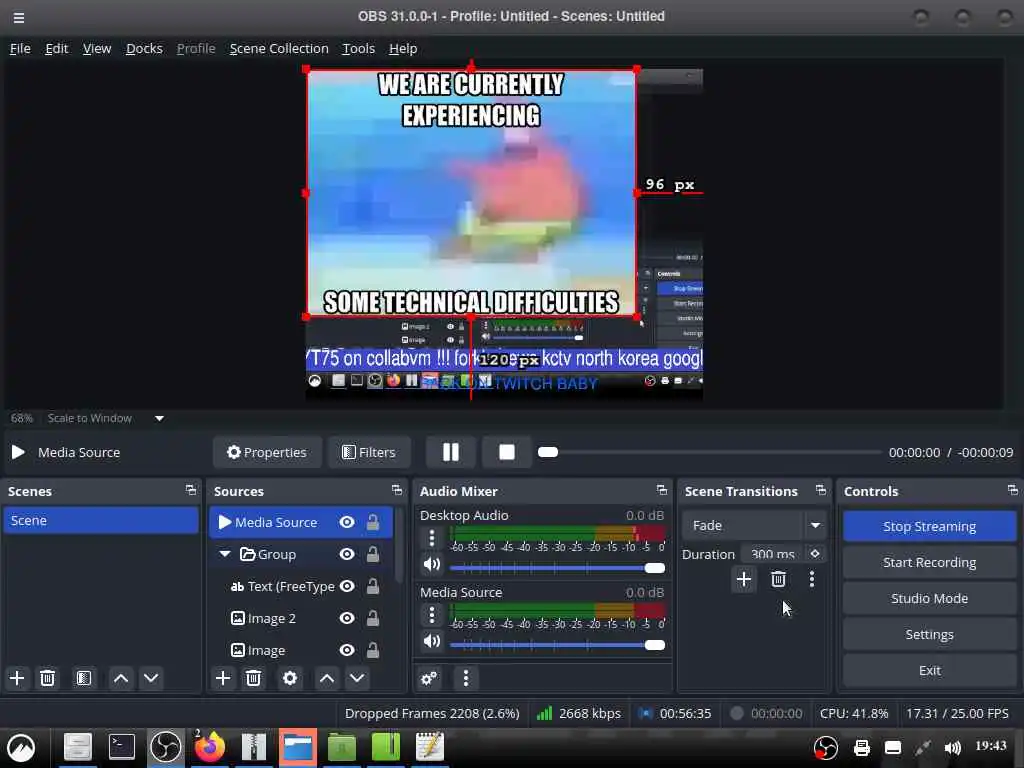Add a new scene with plus icon
The height and width of the screenshot is (768, 1024).
point(17,678)
